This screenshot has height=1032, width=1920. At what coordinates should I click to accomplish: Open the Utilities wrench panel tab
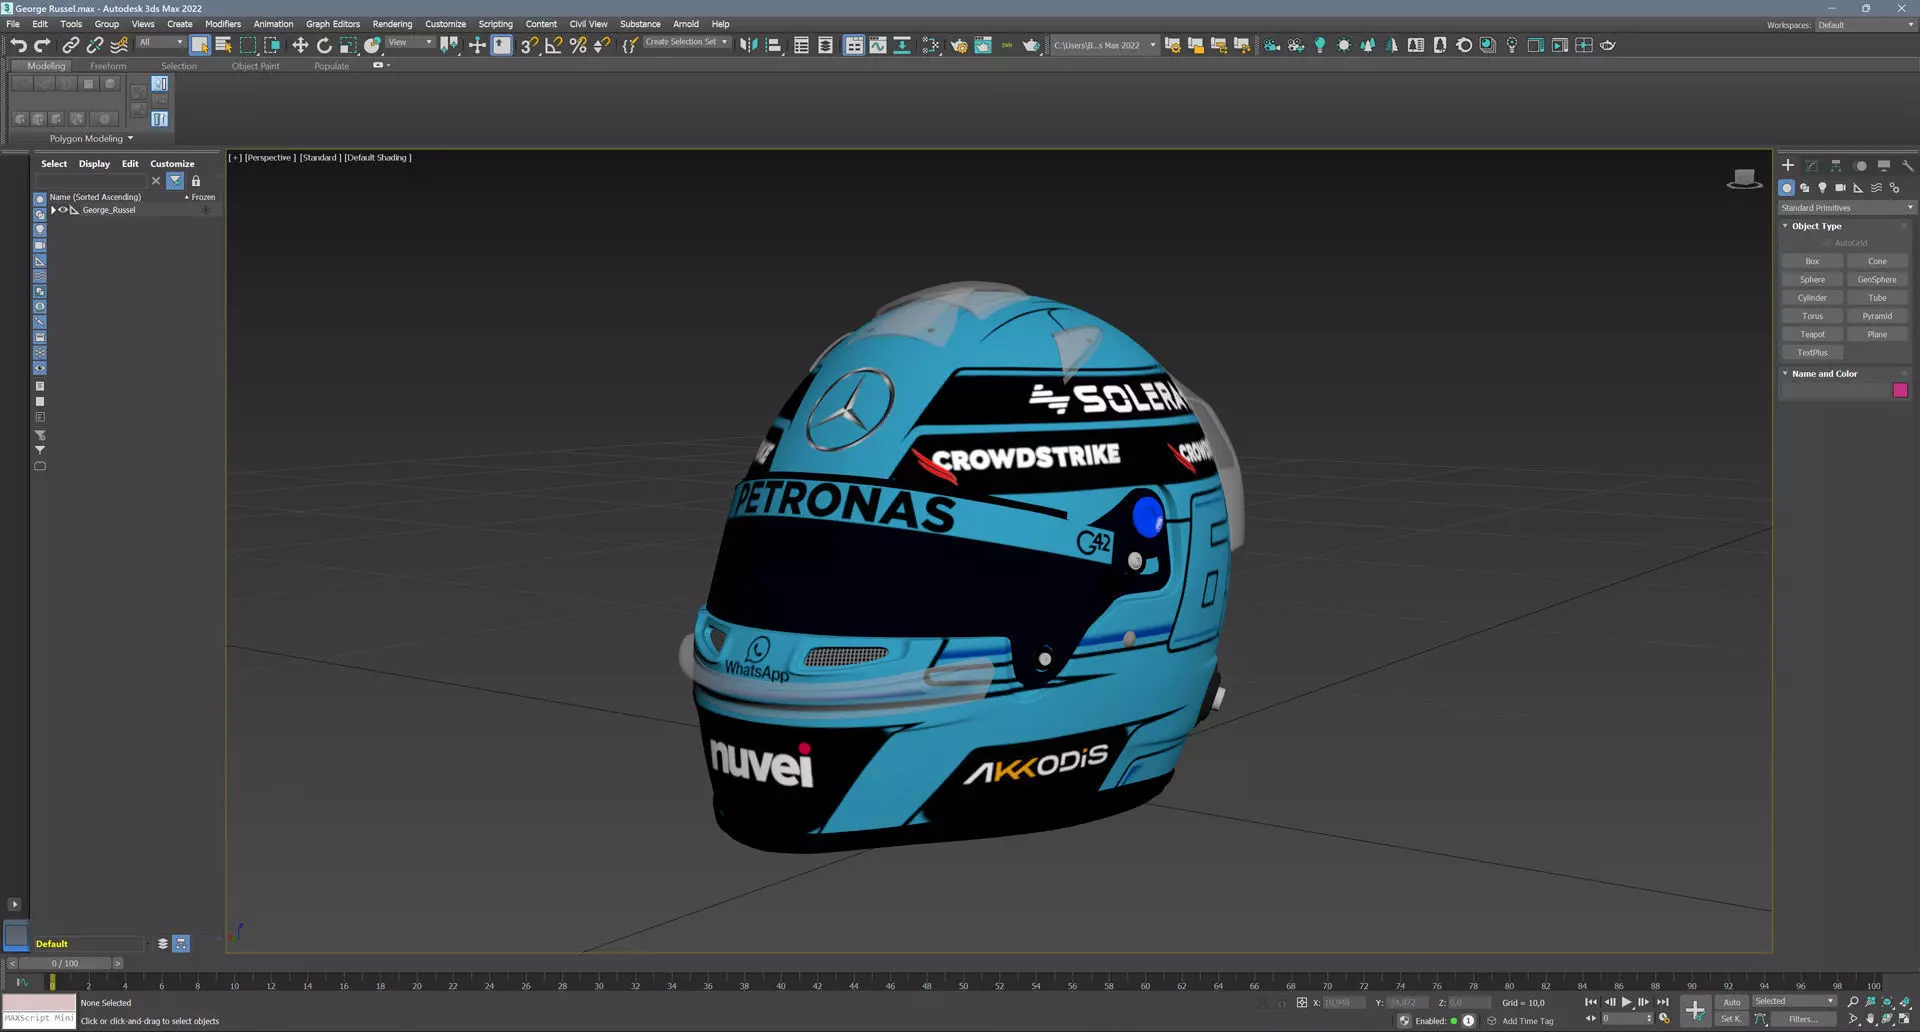tap(1908, 165)
